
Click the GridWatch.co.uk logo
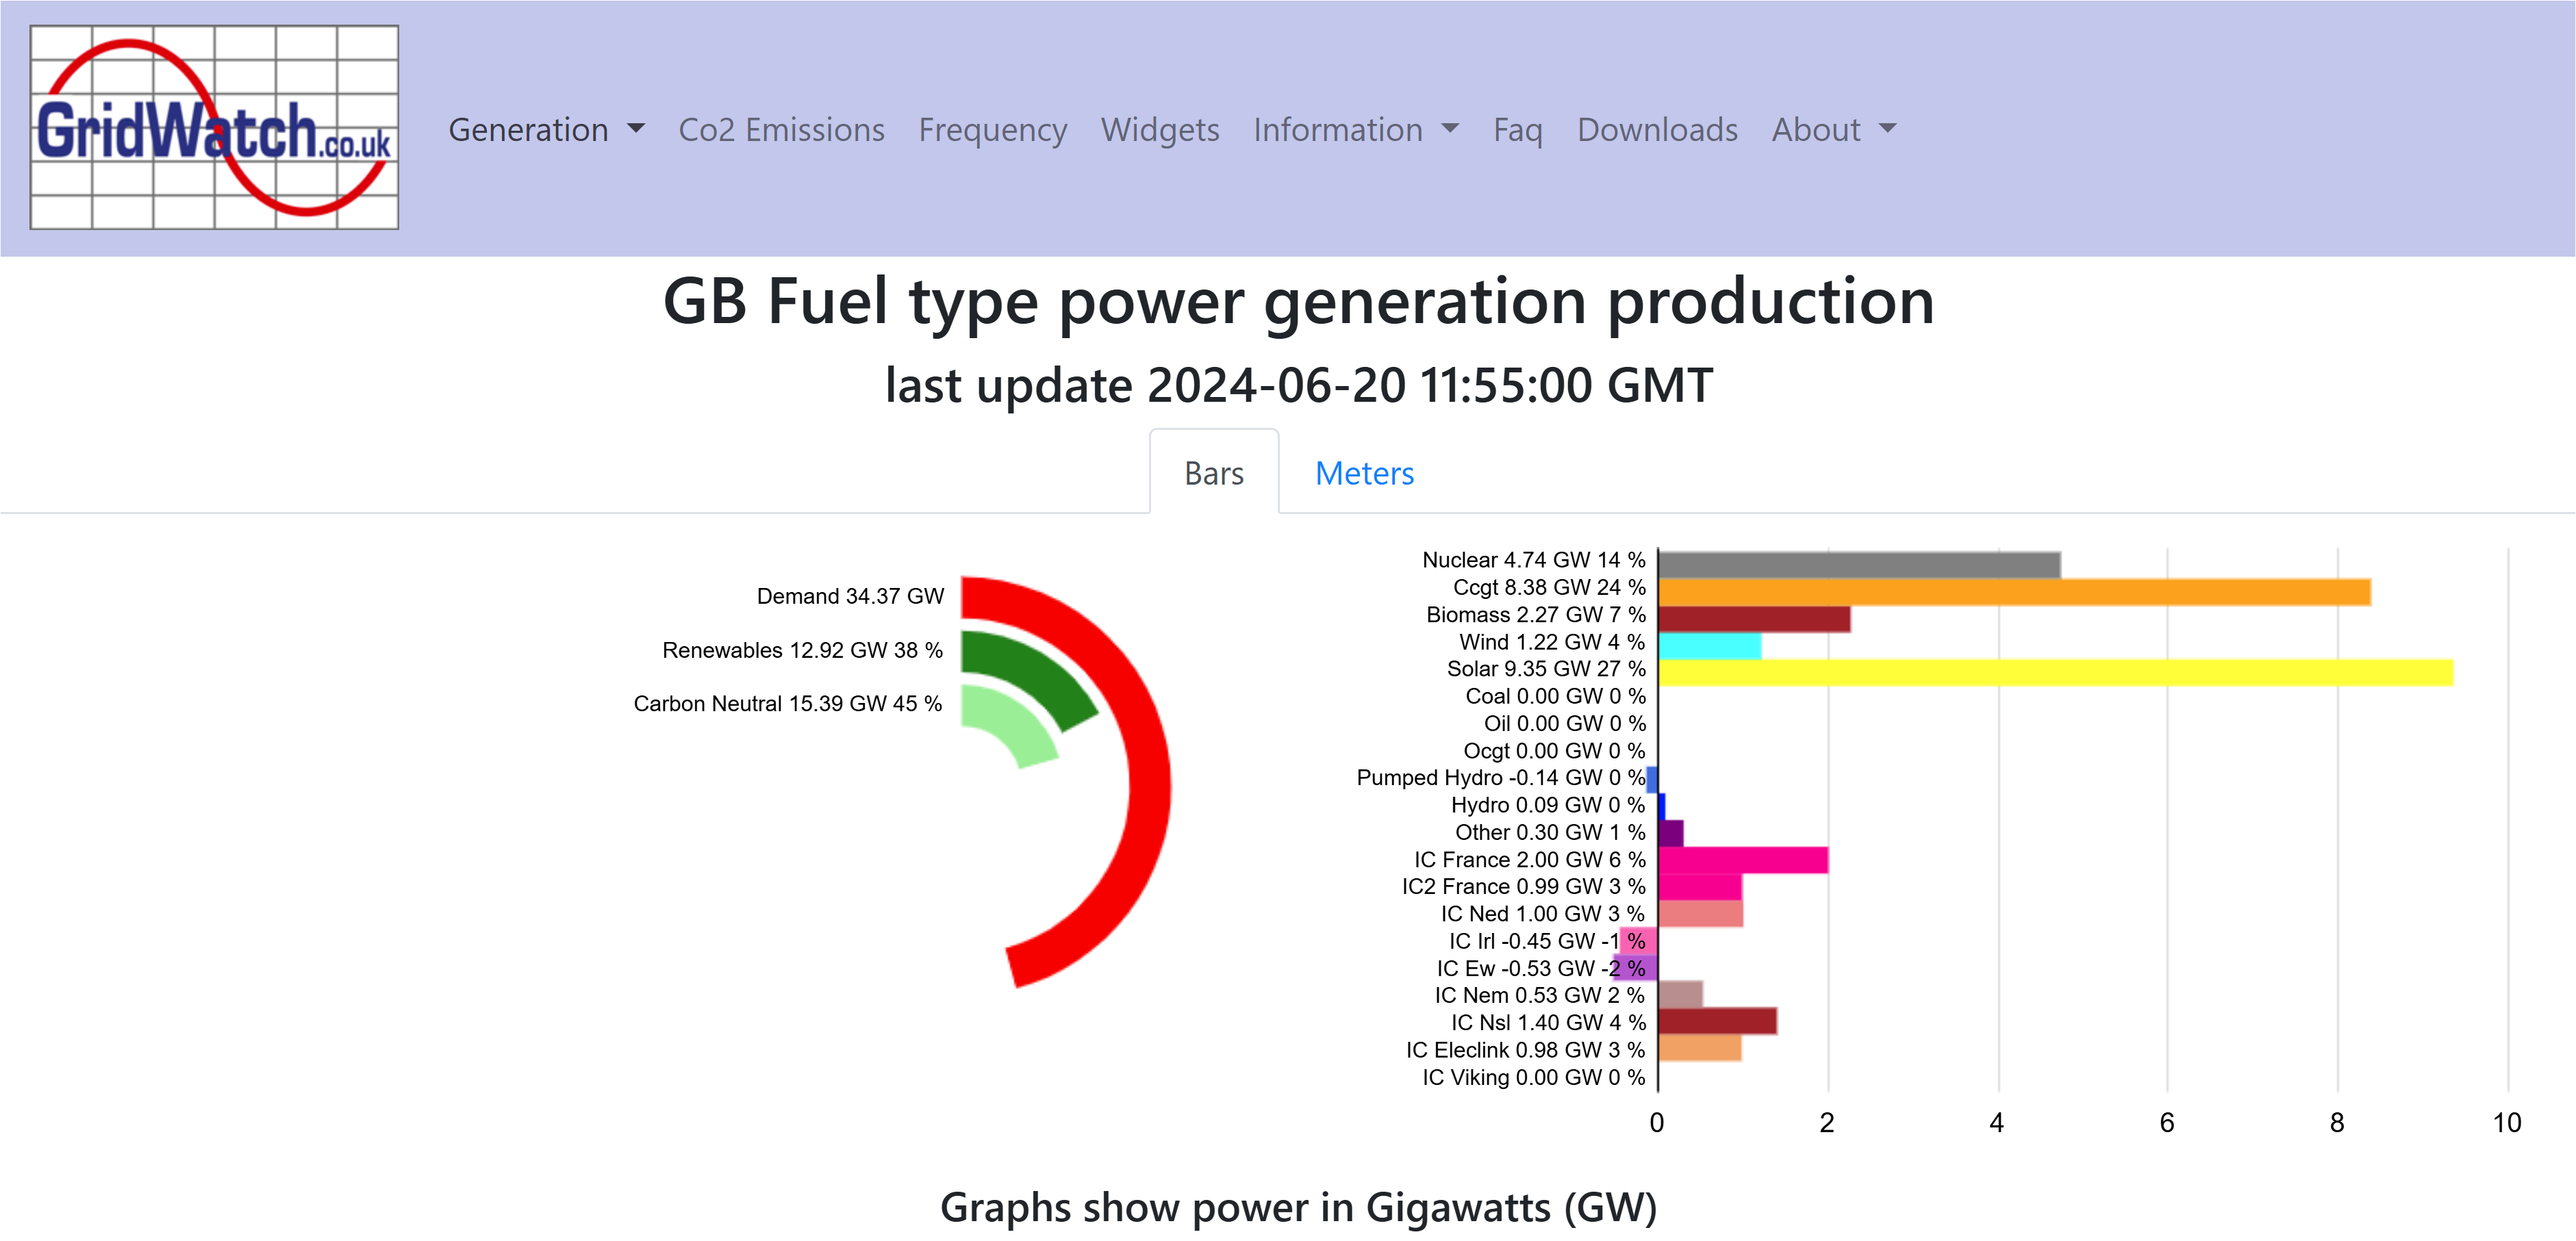click(214, 127)
